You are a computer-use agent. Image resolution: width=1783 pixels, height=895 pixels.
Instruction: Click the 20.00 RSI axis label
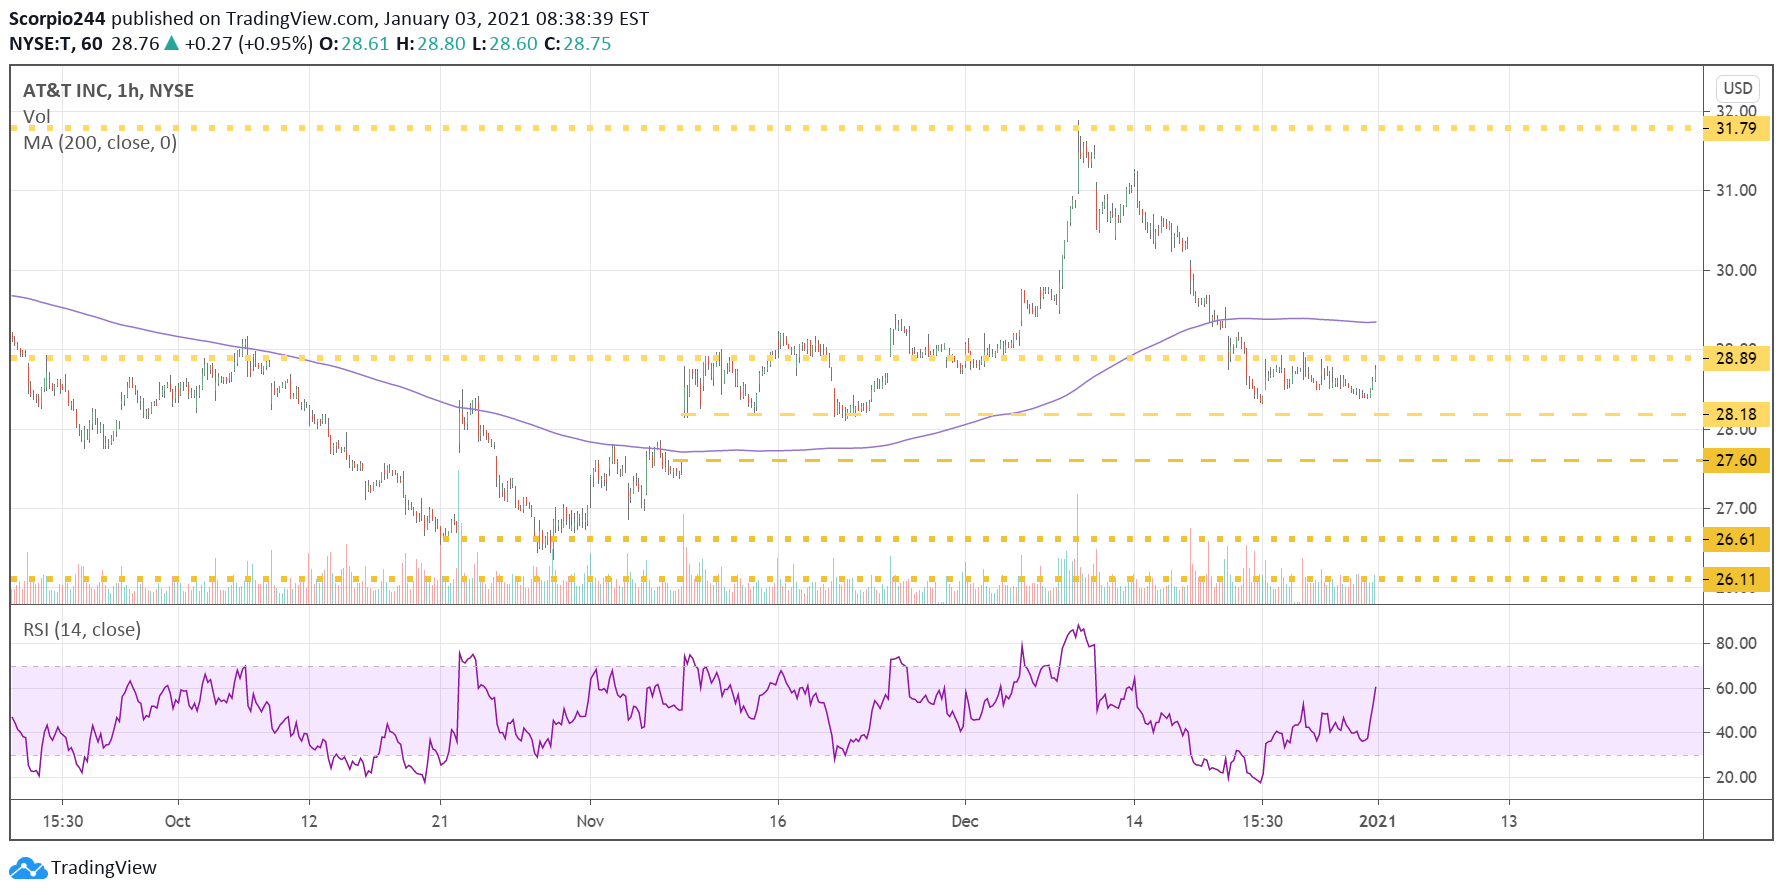click(1736, 777)
